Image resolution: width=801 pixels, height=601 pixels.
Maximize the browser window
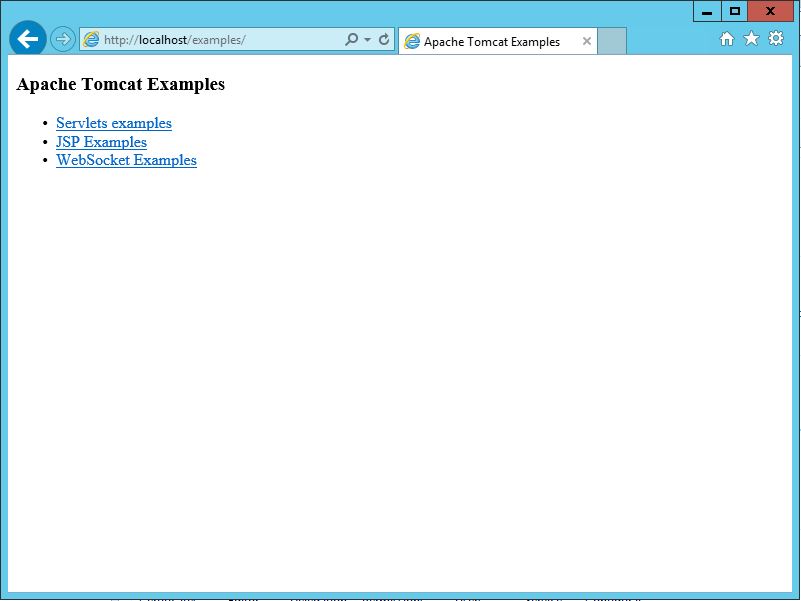(735, 11)
